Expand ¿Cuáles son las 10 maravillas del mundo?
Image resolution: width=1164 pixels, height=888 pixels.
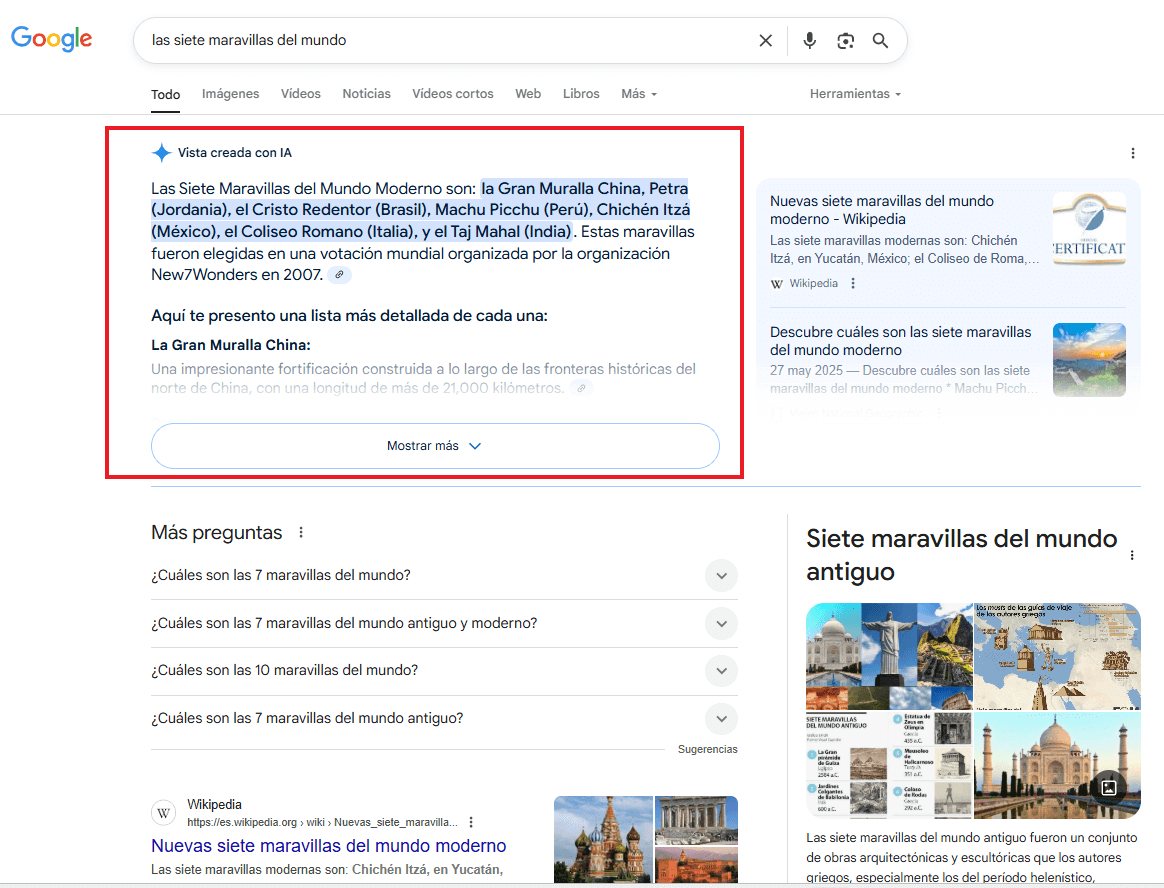444,670
